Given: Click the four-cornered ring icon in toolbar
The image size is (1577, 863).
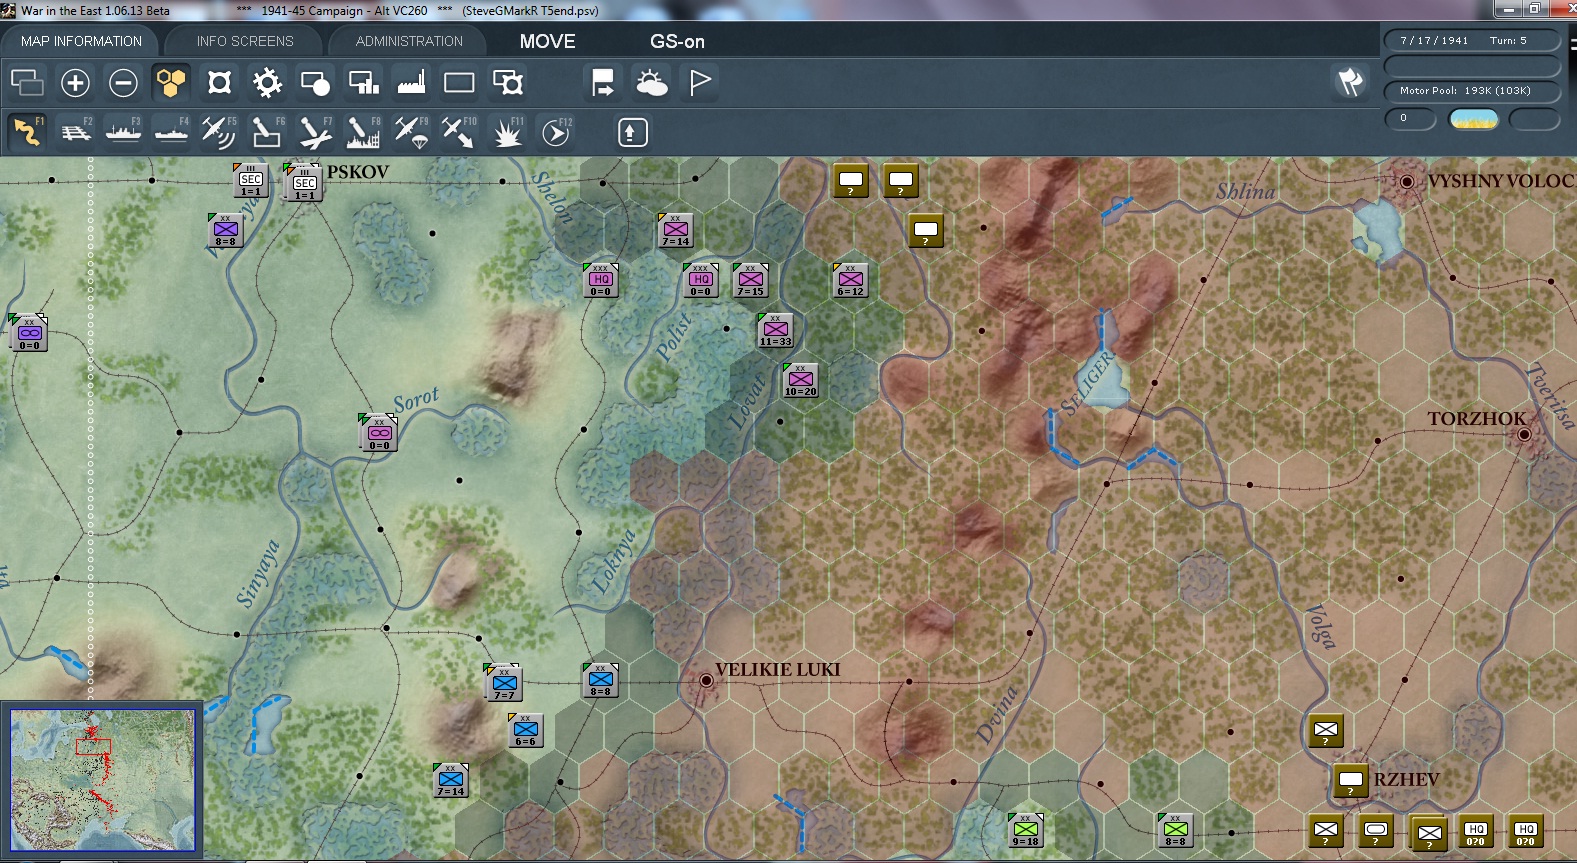Looking at the screenshot, I should tap(219, 82).
